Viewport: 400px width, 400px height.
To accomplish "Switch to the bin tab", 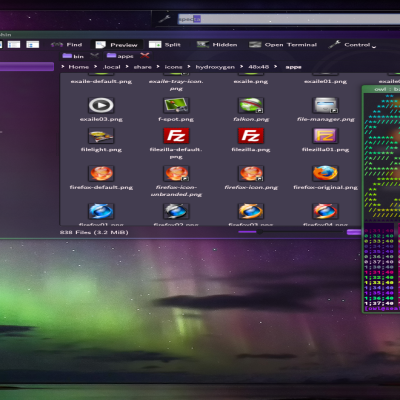I will pyautogui.click(x=73, y=56).
